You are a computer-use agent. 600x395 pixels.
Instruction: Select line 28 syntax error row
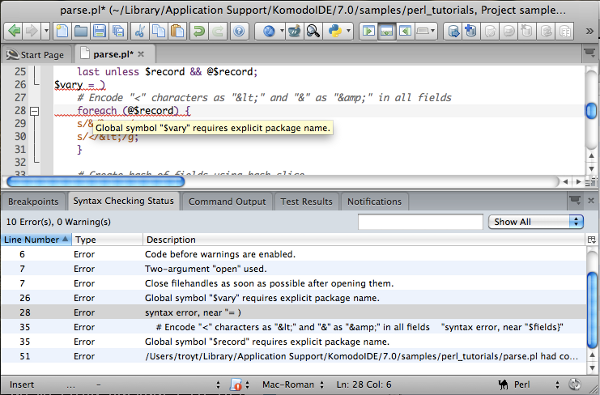pyautogui.click(x=293, y=312)
